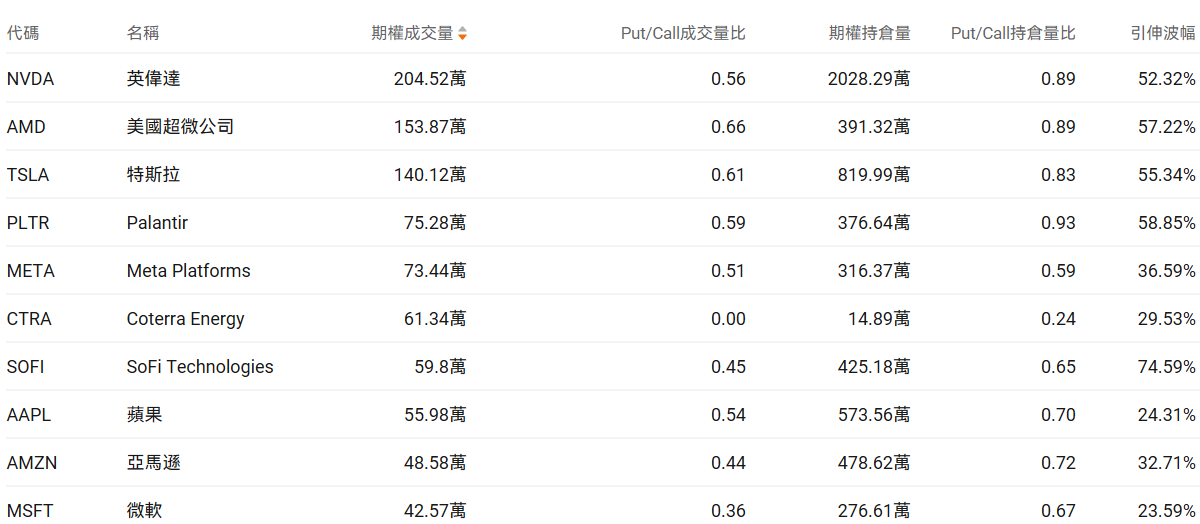Select the 英偉達 stock name
This screenshot has height=524, width=1200.
(x=154, y=79)
